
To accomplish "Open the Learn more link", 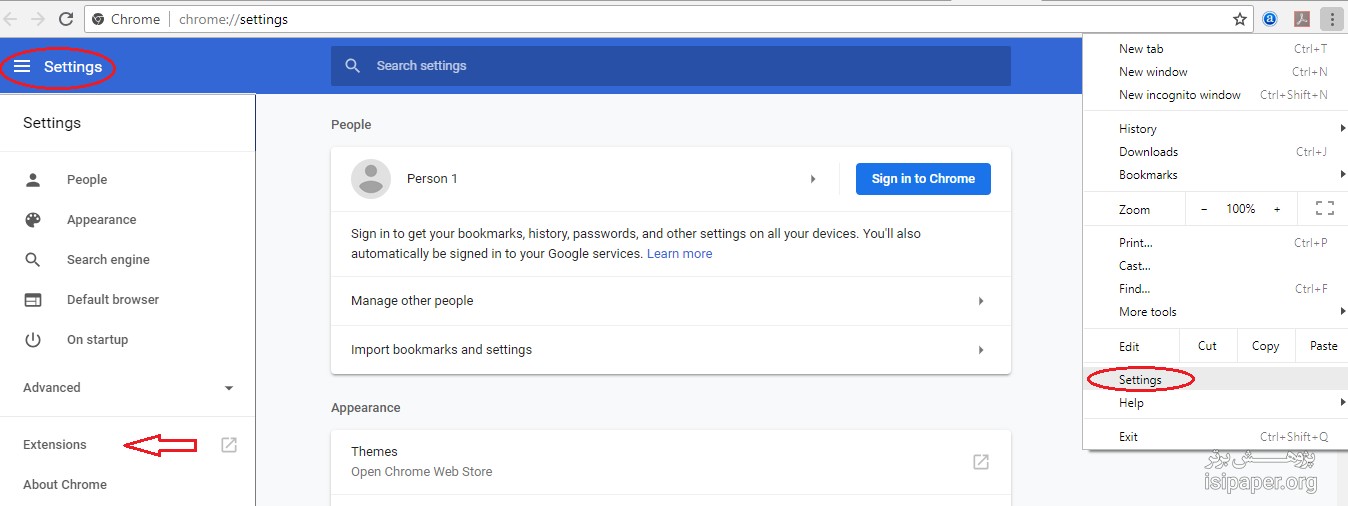I will coord(680,254).
